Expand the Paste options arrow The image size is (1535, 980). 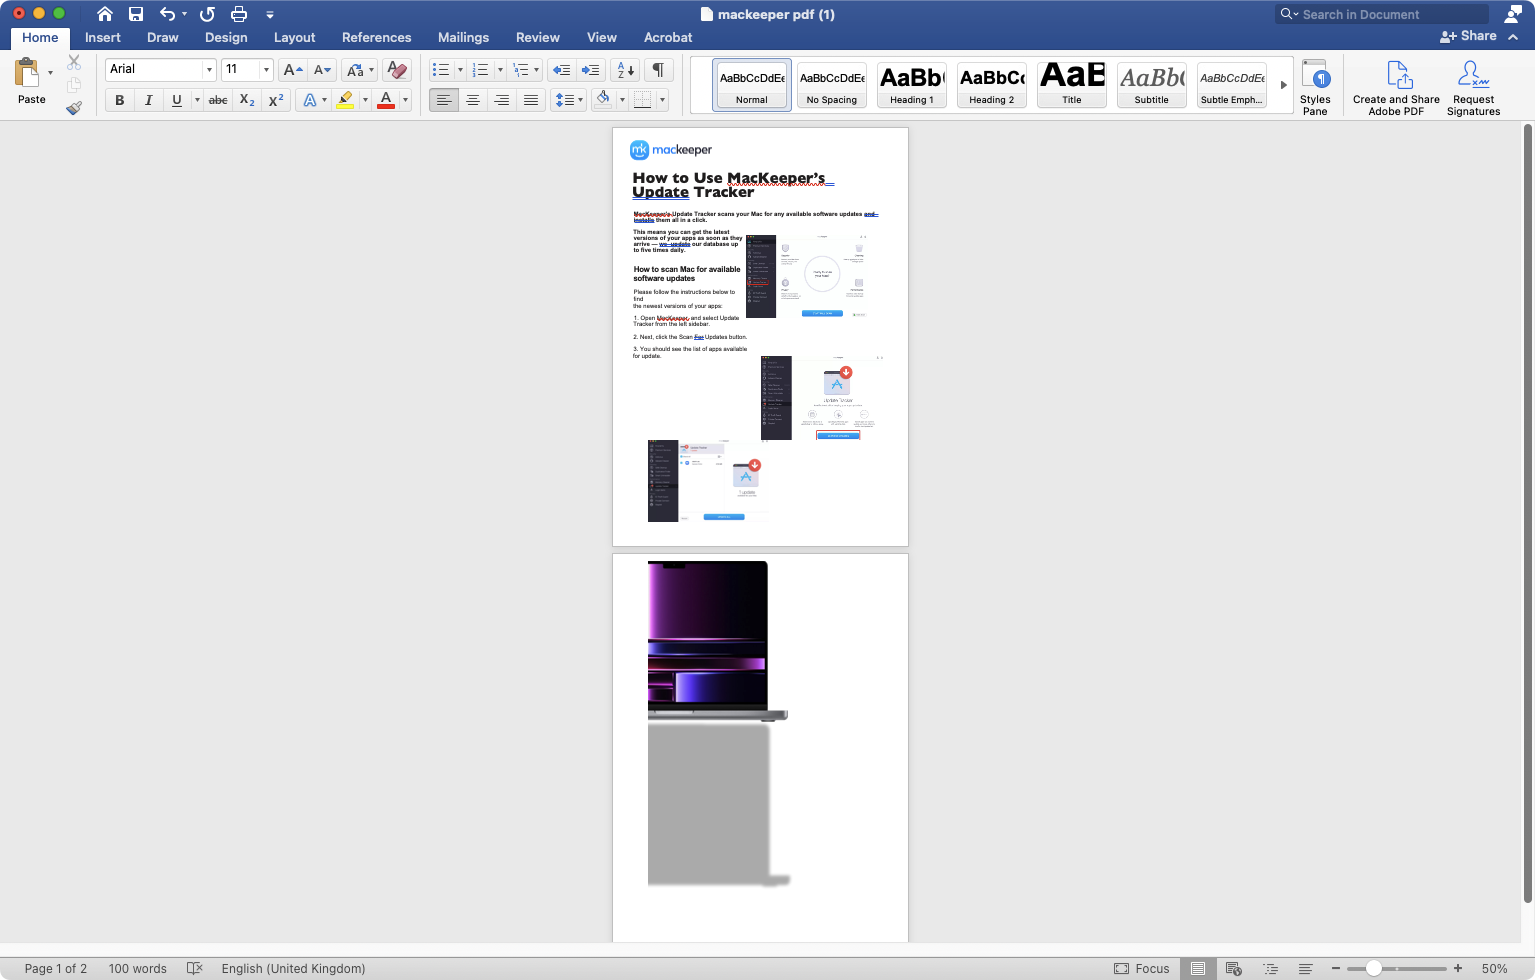50,72
